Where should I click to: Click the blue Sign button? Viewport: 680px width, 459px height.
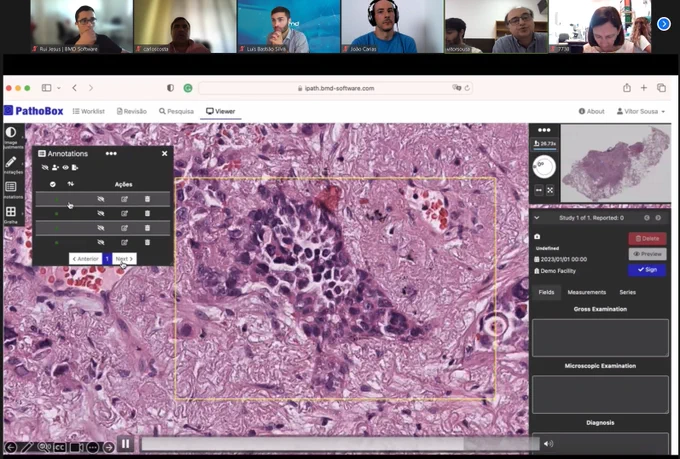(x=647, y=270)
